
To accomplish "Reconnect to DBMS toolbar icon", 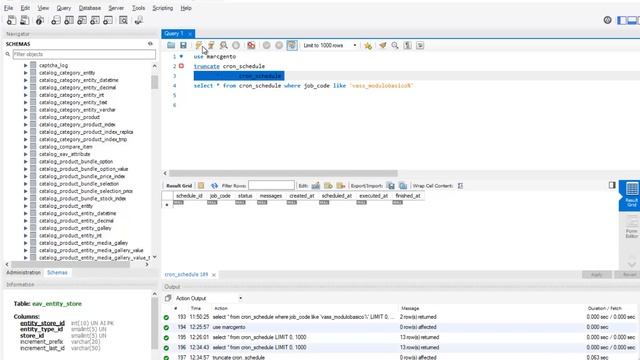I will click(139, 20).
